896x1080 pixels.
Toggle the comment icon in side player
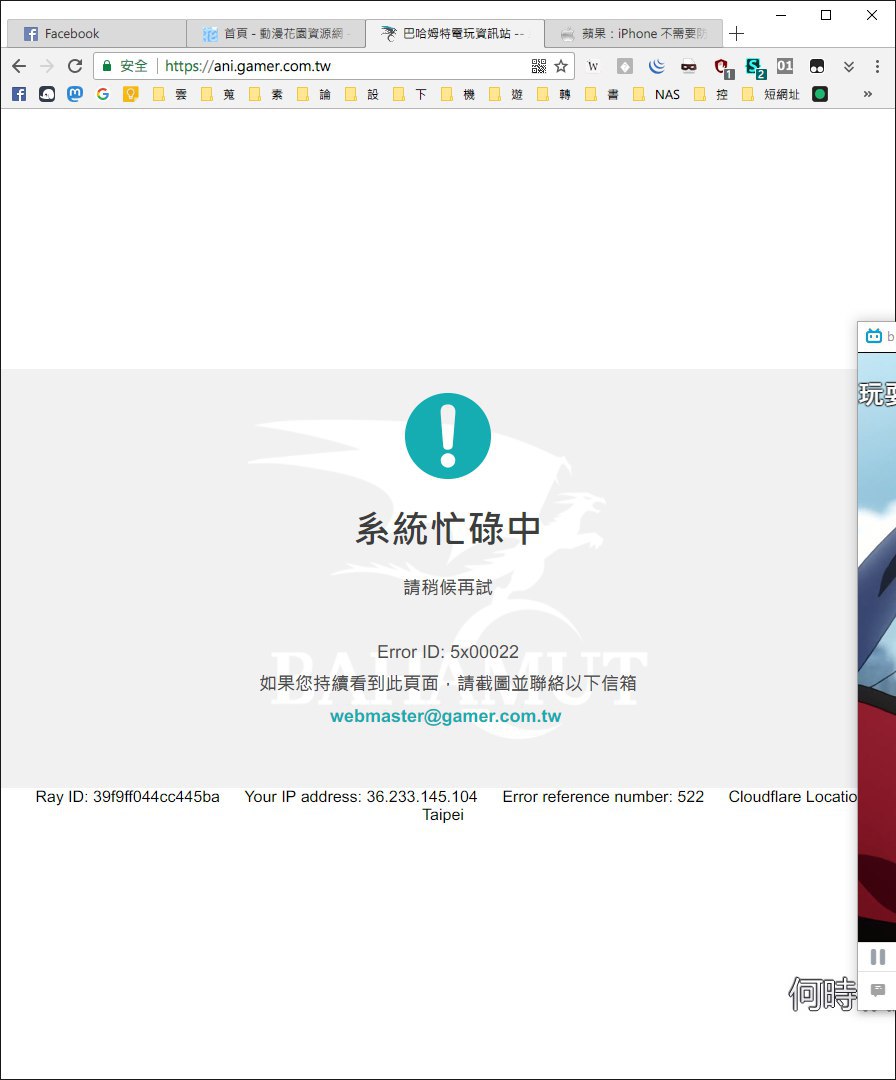click(x=877, y=990)
